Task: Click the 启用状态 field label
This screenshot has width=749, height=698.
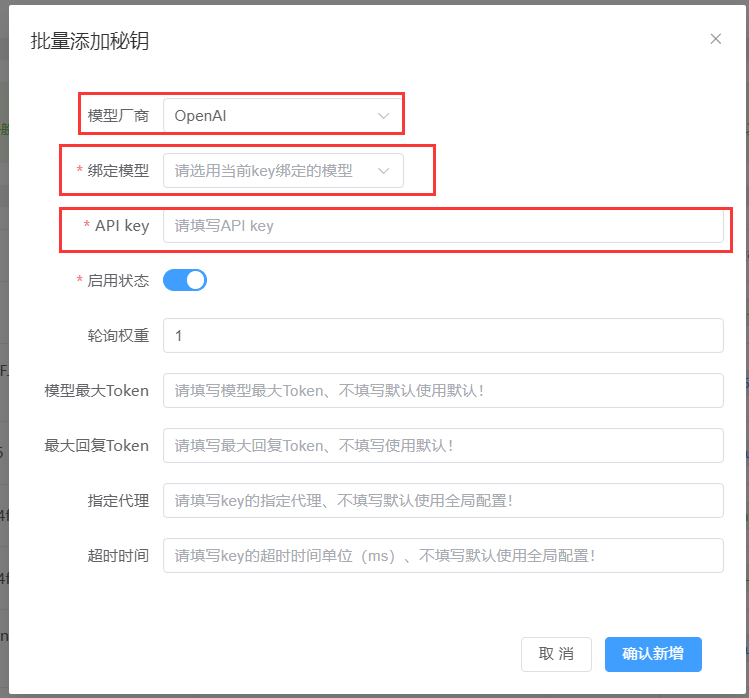Action: [x=118, y=281]
